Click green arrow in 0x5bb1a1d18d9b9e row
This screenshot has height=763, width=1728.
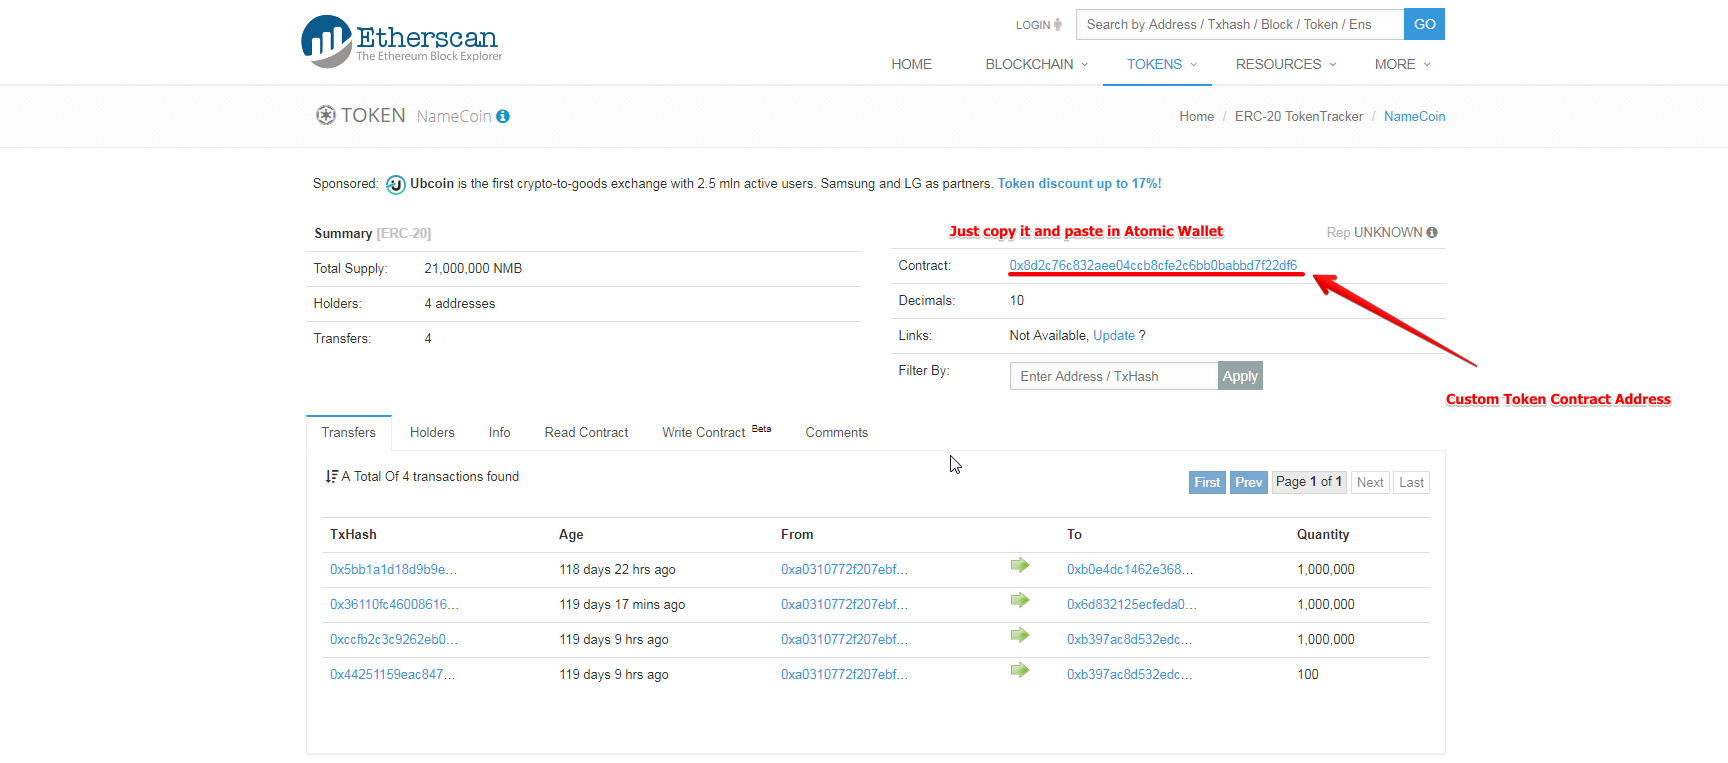coord(1020,565)
